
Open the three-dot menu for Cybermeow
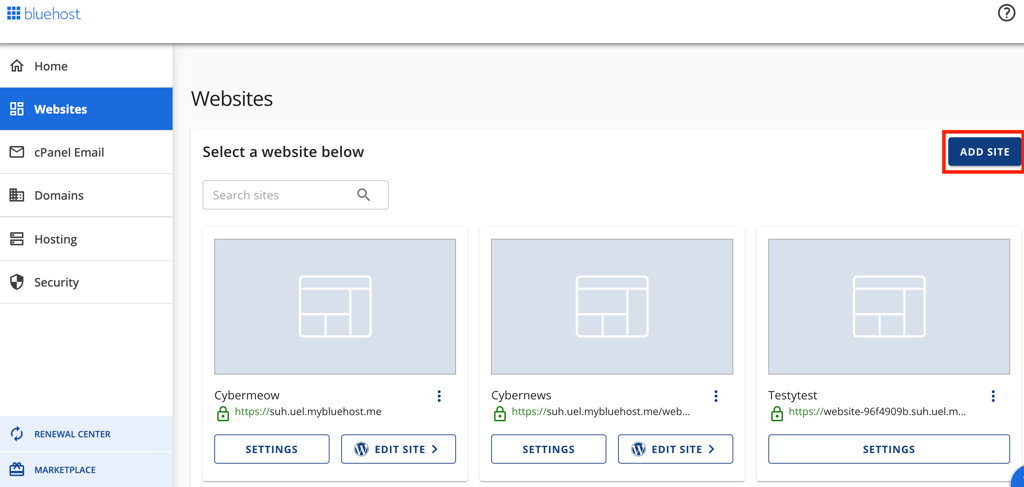pos(439,396)
